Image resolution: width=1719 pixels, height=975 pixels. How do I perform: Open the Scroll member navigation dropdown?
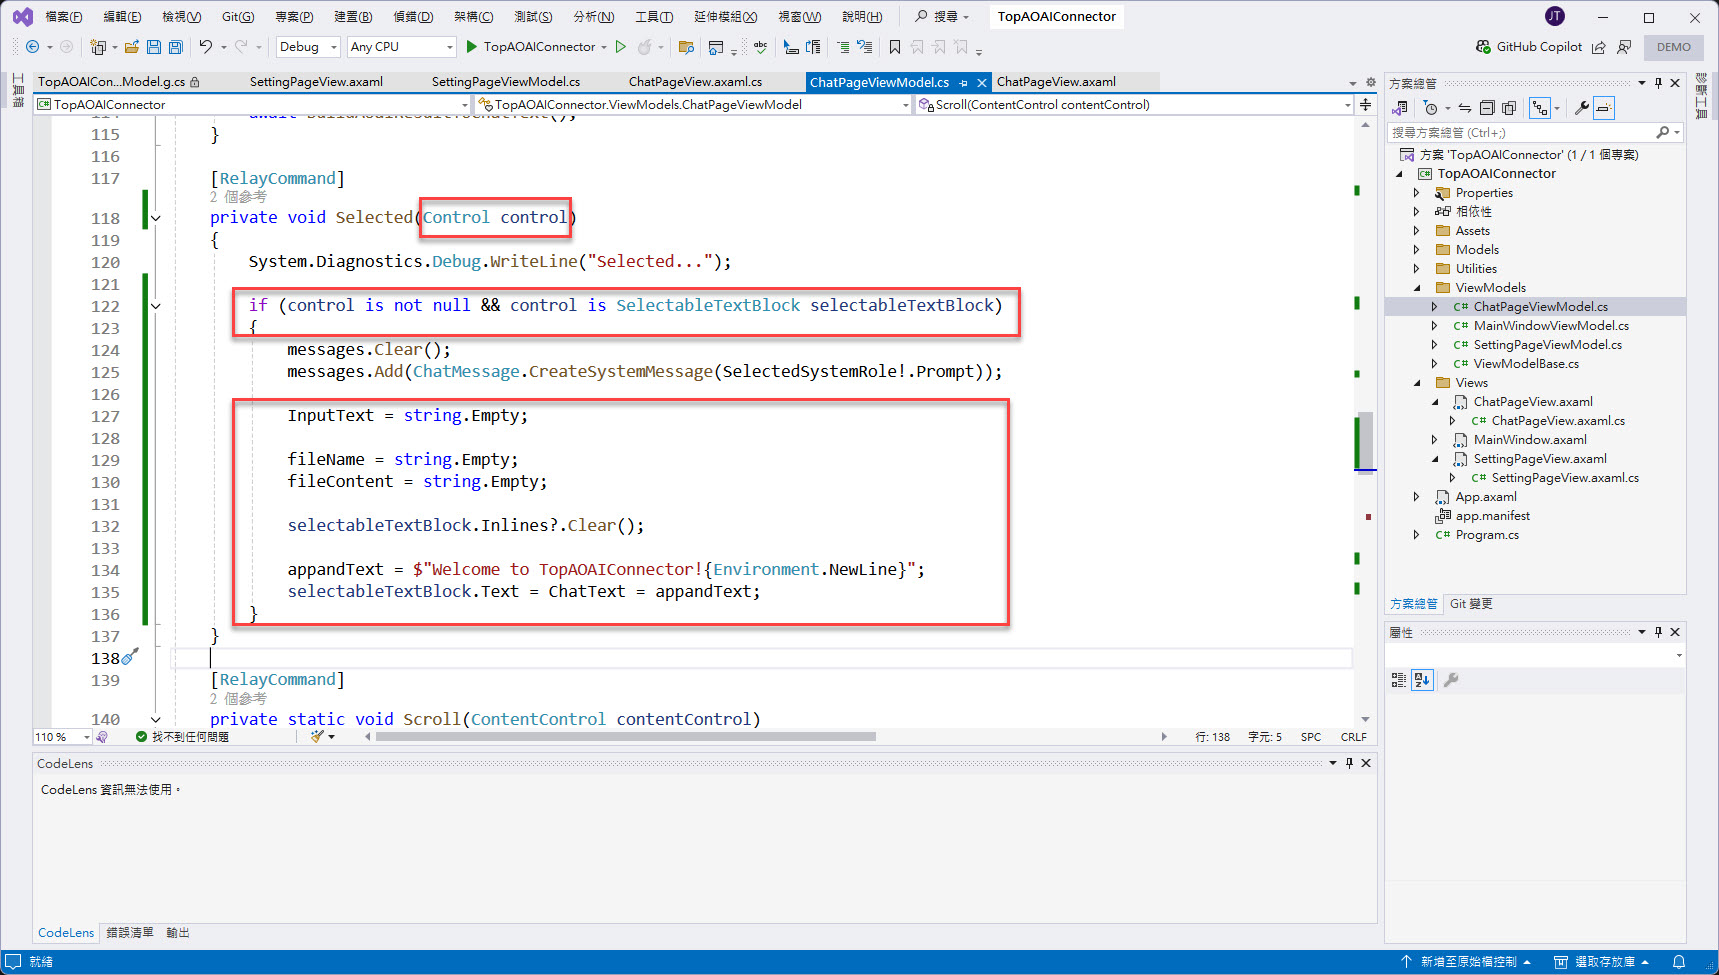1134,104
